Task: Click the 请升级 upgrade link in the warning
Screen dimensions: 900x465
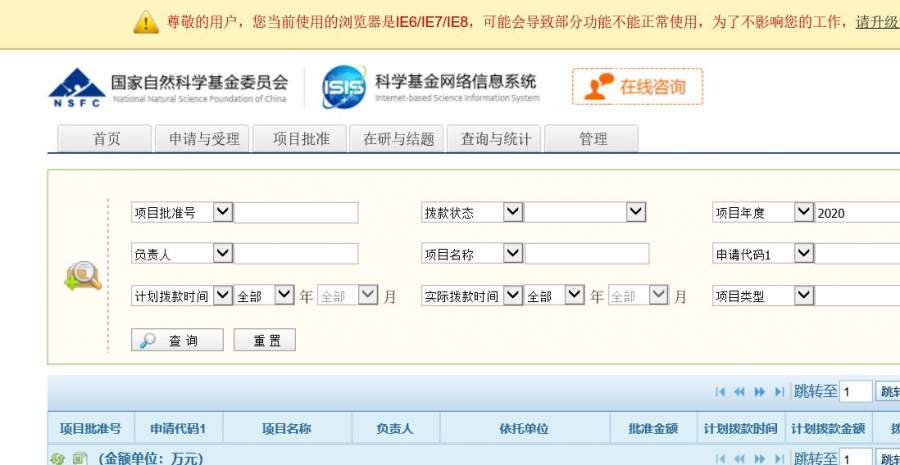Action: (x=878, y=22)
